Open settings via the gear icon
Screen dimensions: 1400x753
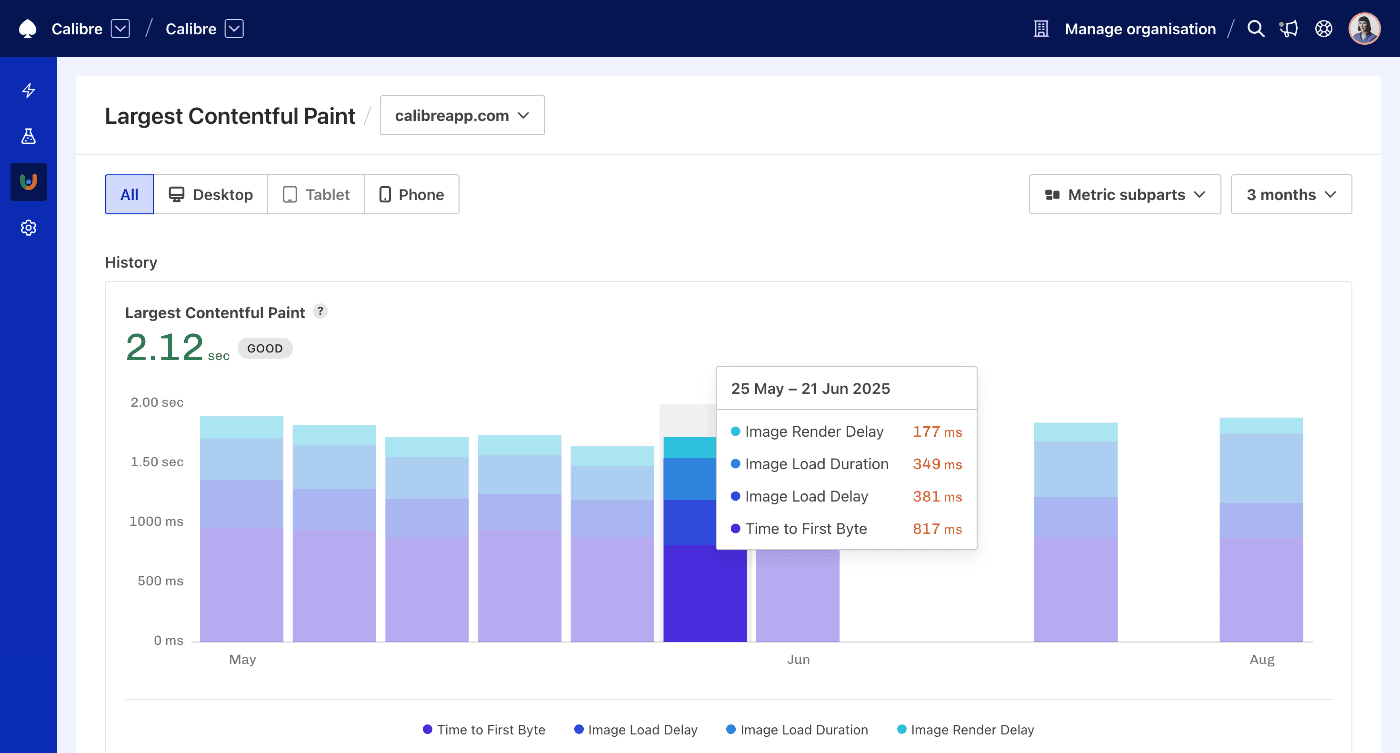[28, 227]
